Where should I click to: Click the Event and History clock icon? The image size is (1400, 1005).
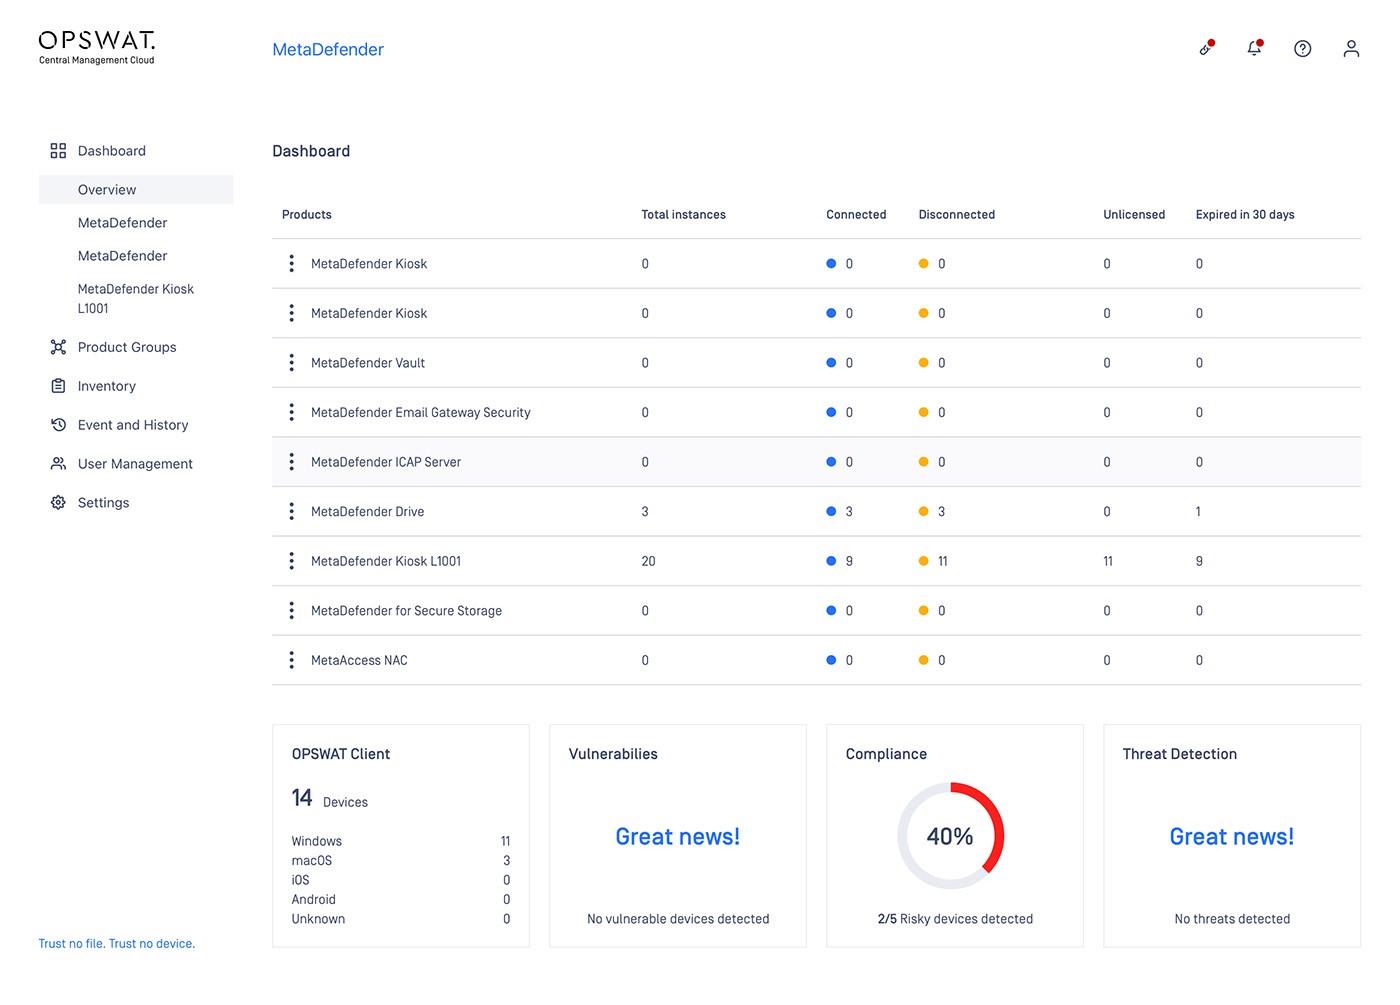pyautogui.click(x=58, y=425)
